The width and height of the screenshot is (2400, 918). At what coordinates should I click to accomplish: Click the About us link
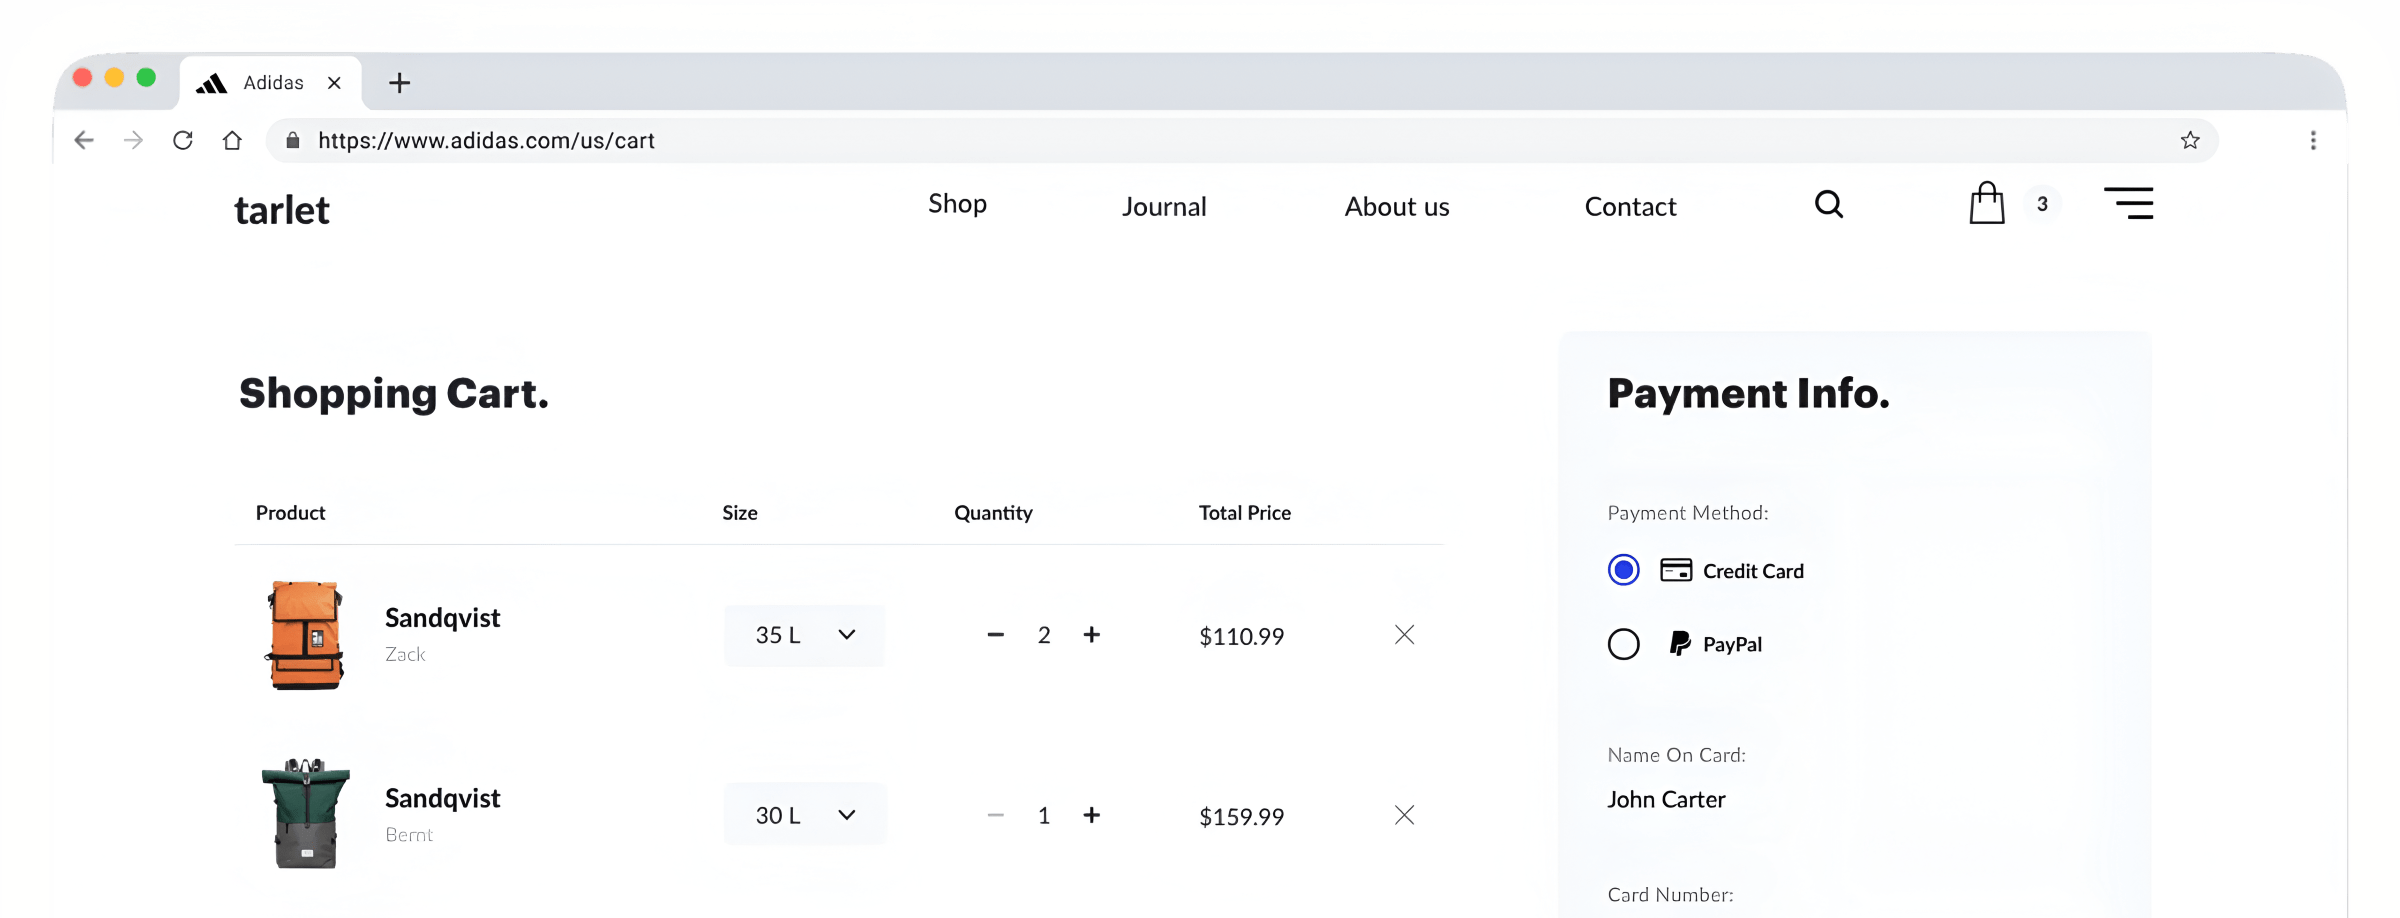point(1396,207)
